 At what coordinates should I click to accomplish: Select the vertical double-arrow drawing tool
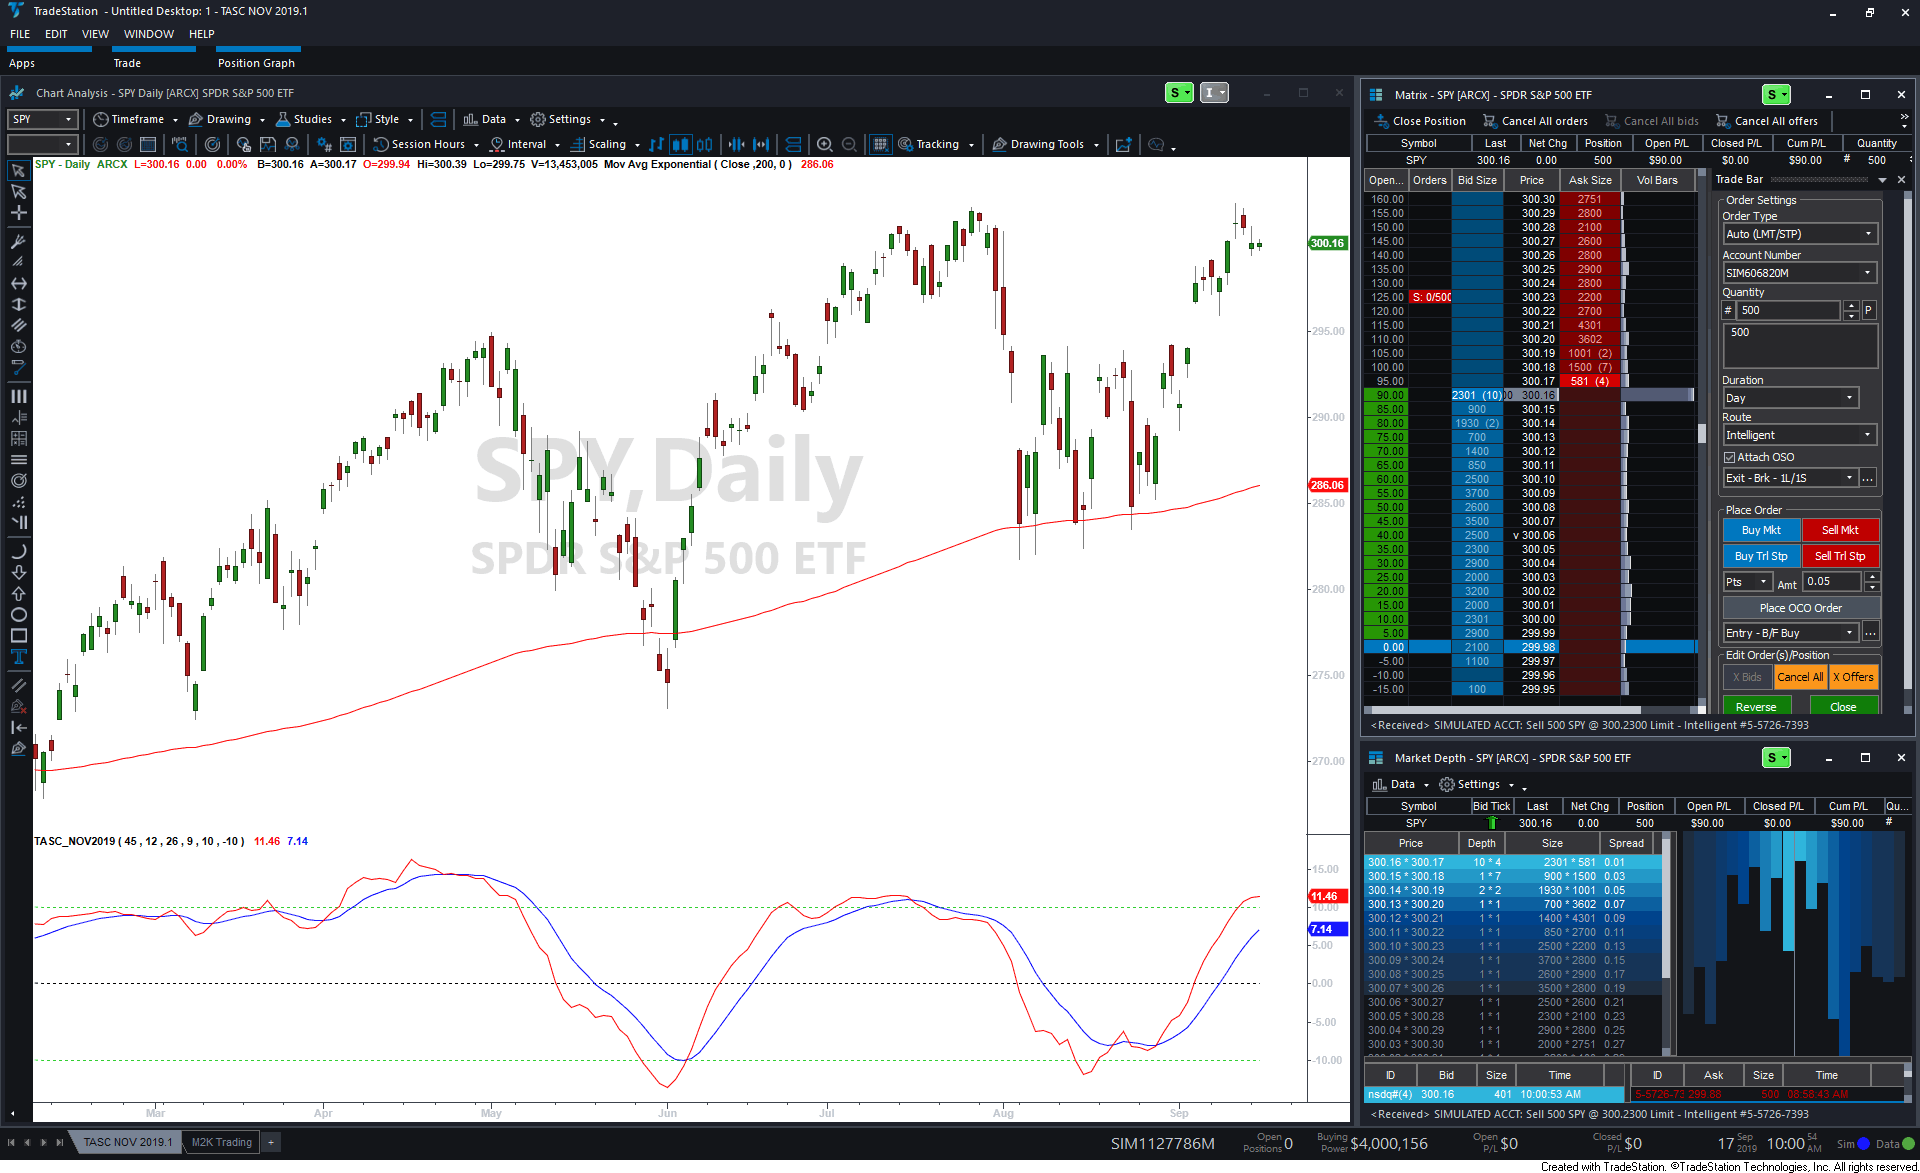click(x=18, y=305)
